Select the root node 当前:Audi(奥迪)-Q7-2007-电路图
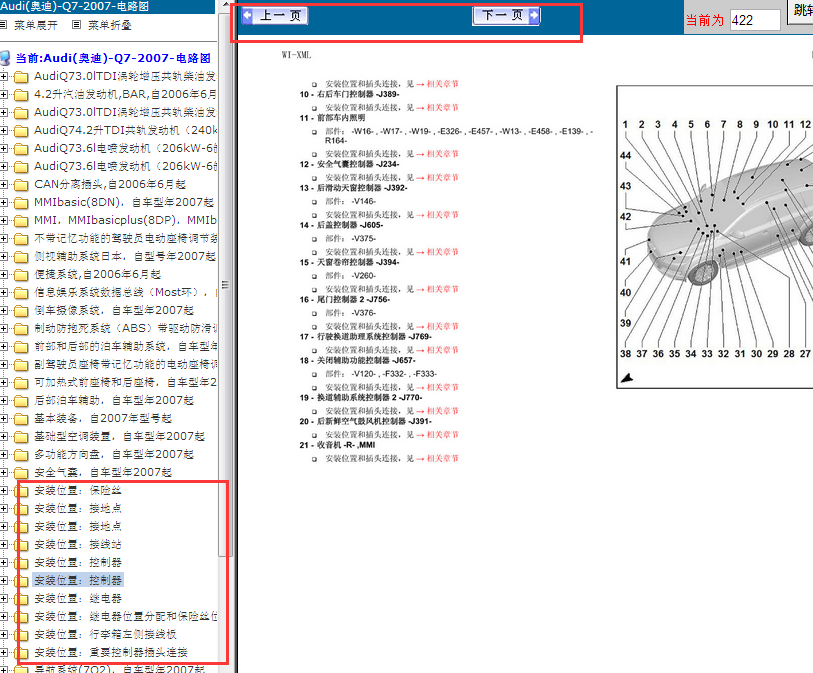 [x=113, y=58]
